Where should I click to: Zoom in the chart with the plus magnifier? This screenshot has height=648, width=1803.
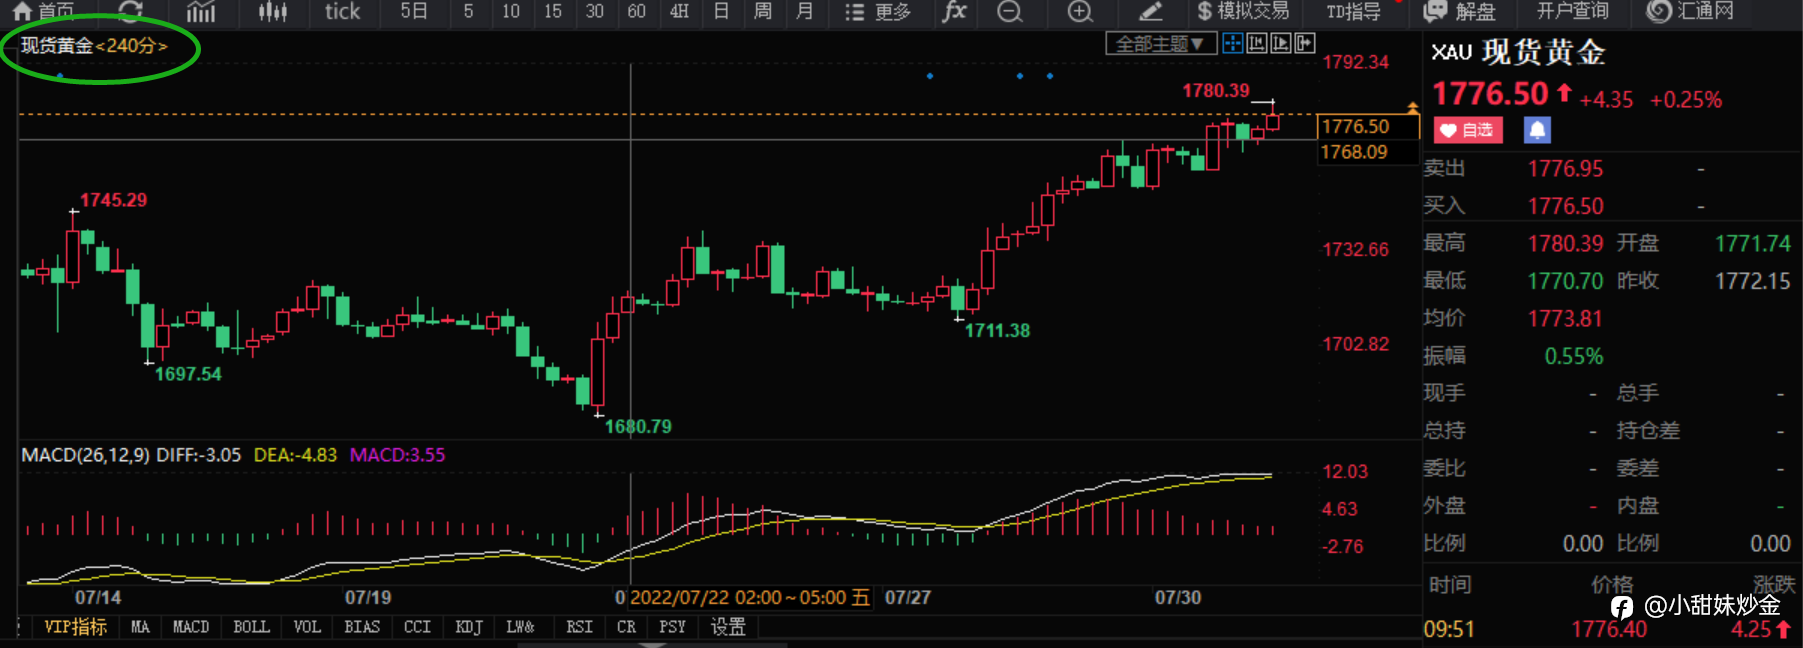click(1080, 12)
